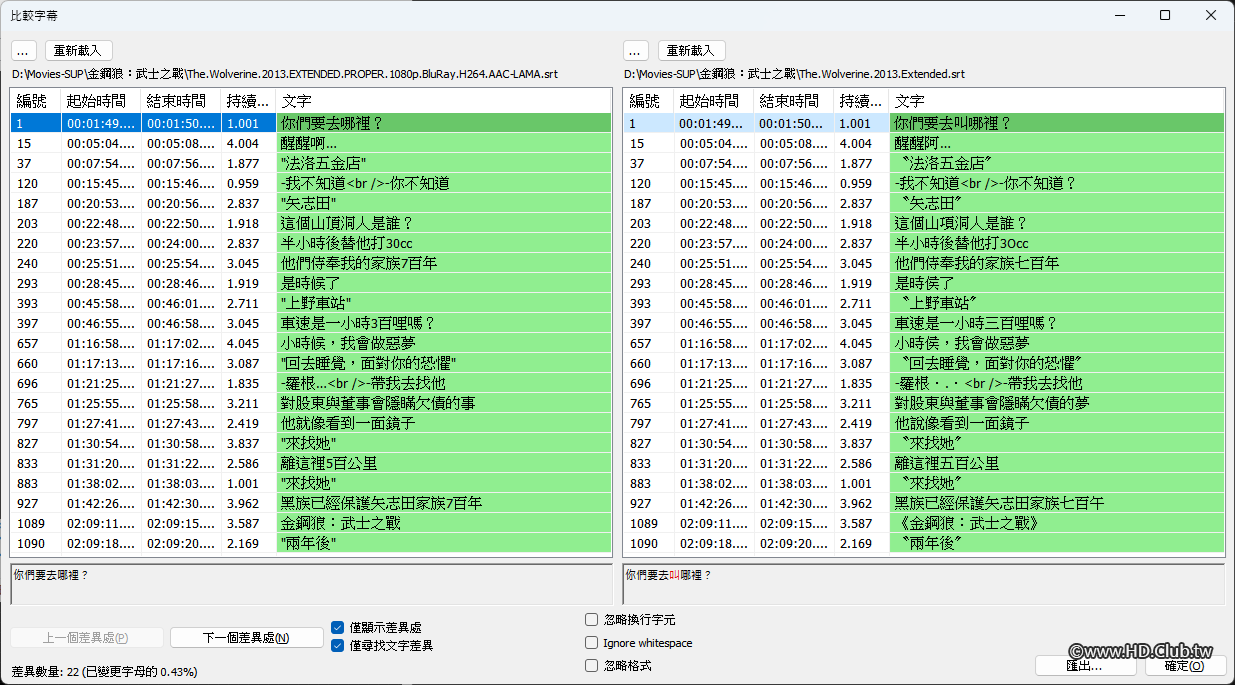Viewport: 1235px width, 685px height.
Task: Select right row 醒醒阿...
Action: pyautogui.click(x=924, y=143)
